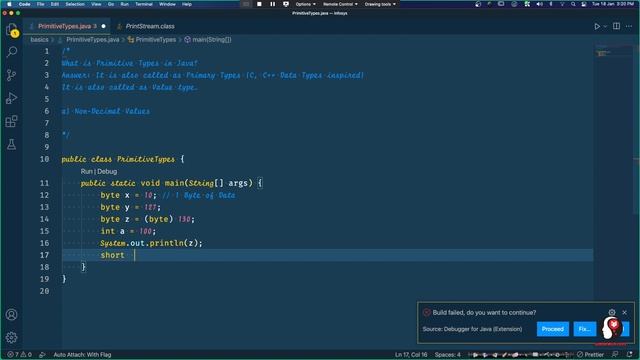
Task: Click the Run code lens above main
Action: click(86, 171)
